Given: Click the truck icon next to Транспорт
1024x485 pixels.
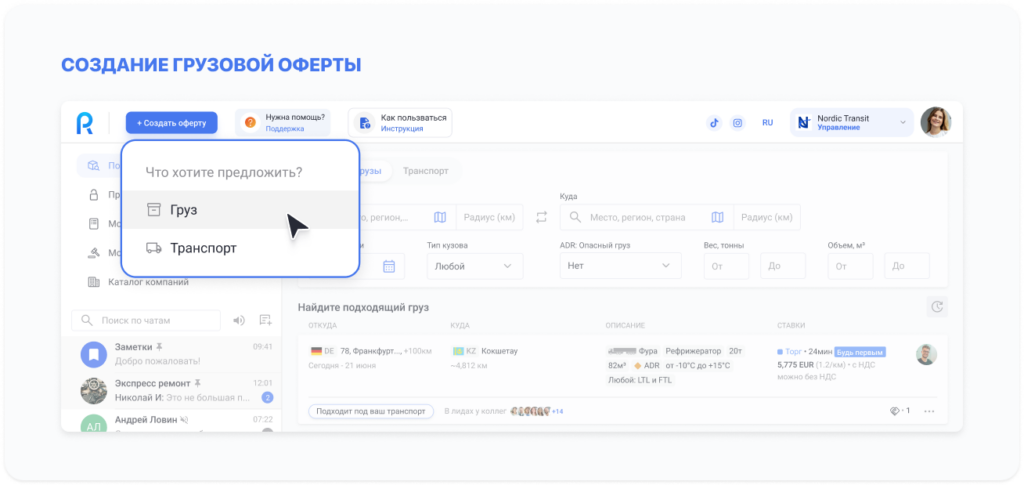Looking at the screenshot, I should [153, 248].
